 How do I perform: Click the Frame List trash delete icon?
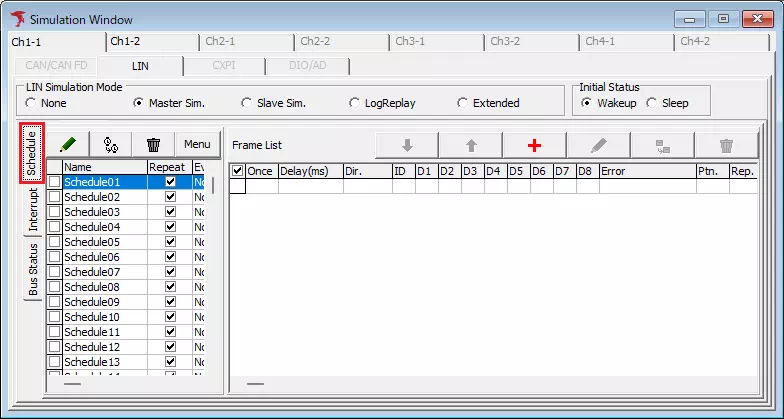pyautogui.click(x=726, y=145)
